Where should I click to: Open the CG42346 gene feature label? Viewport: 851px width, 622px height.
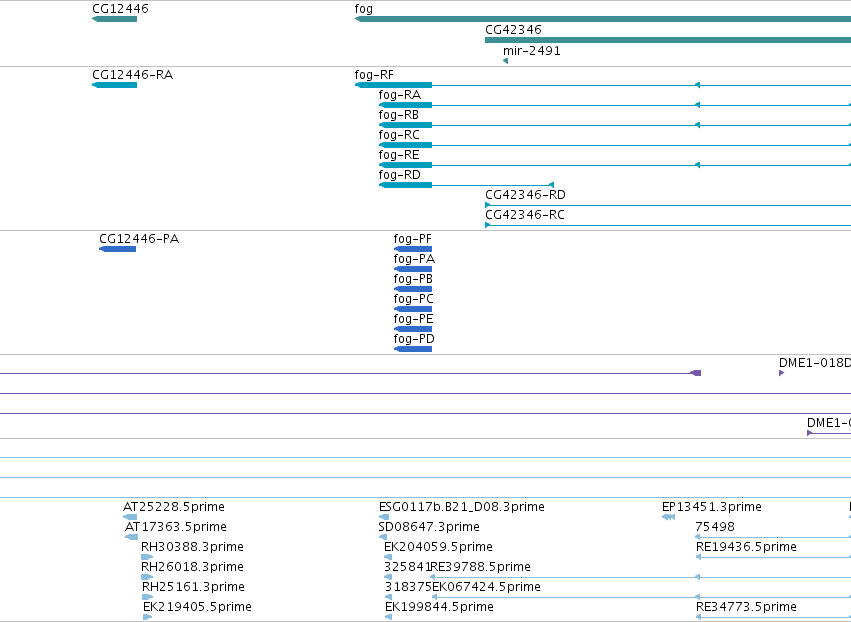tap(513, 30)
